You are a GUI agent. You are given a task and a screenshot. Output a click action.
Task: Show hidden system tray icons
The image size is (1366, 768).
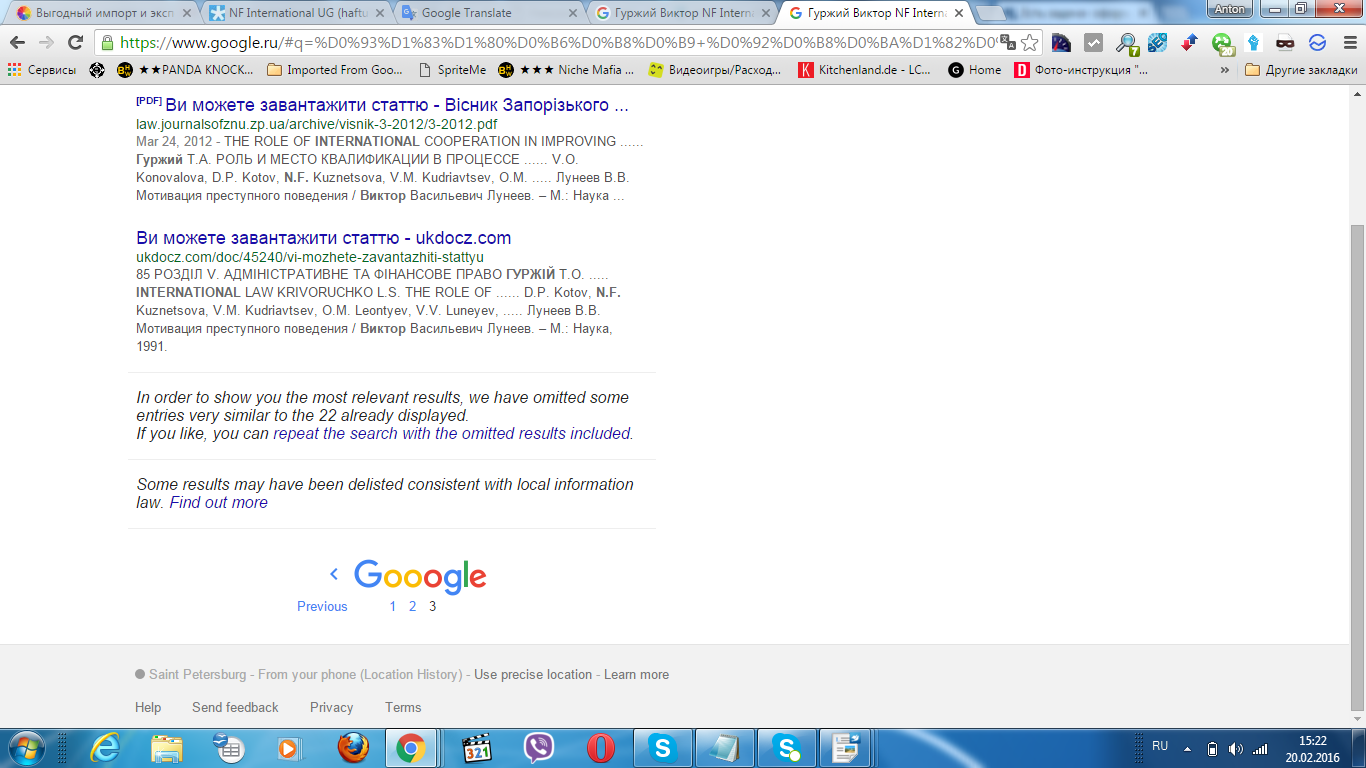(1187, 748)
